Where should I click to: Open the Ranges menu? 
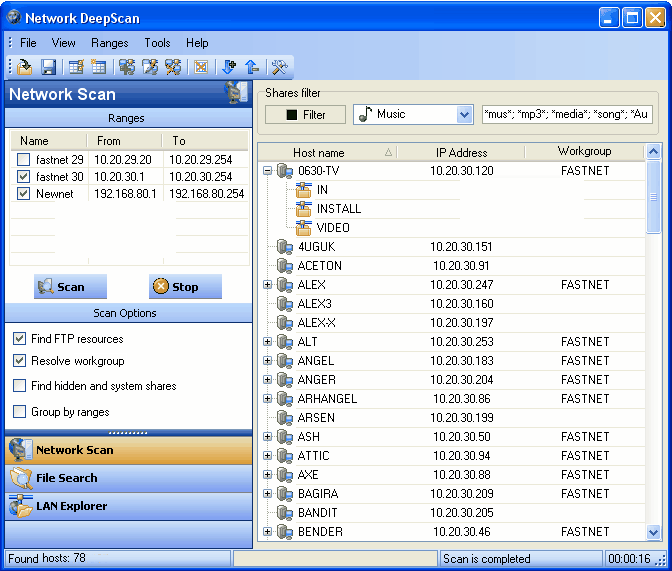[x=110, y=43]
